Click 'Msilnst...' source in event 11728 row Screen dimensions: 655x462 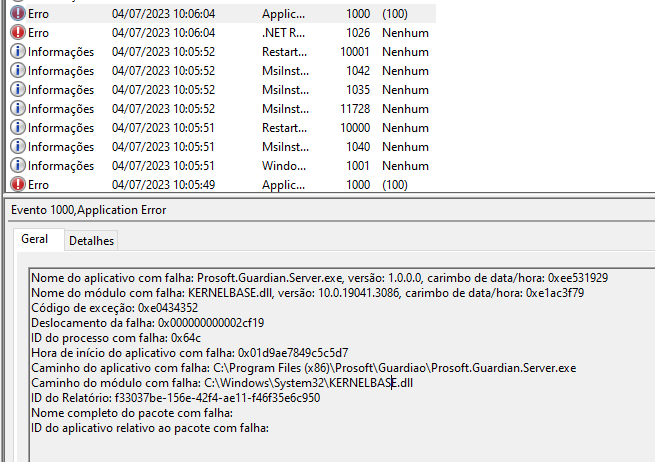[x=285, y=109]
